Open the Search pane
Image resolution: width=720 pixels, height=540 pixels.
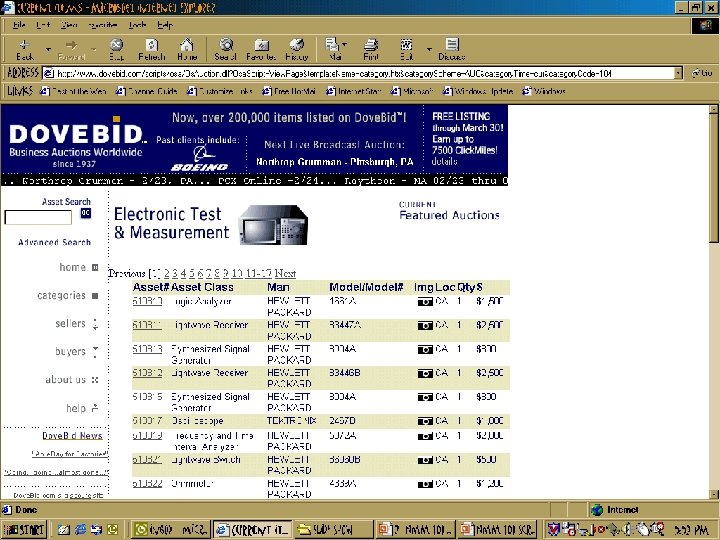tap(225, 50)
